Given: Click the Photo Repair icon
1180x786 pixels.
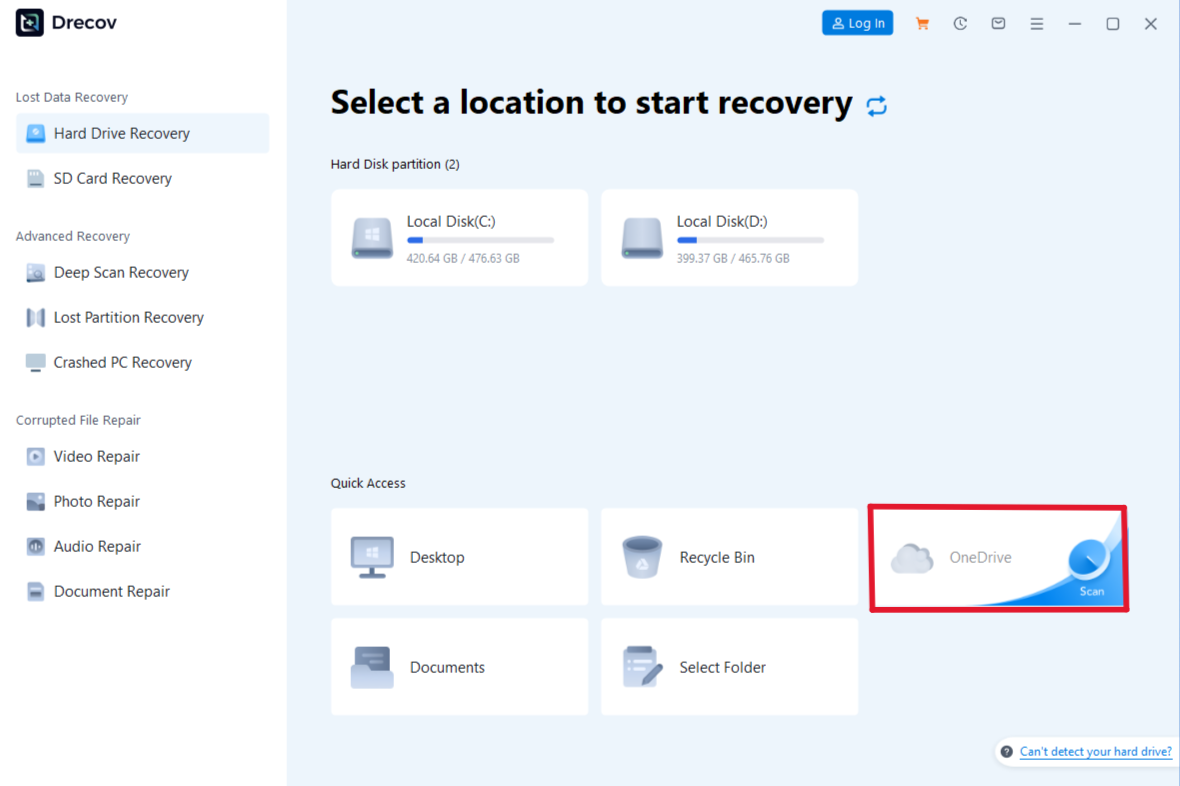Looking at the screenshot, I should (35, 501).
